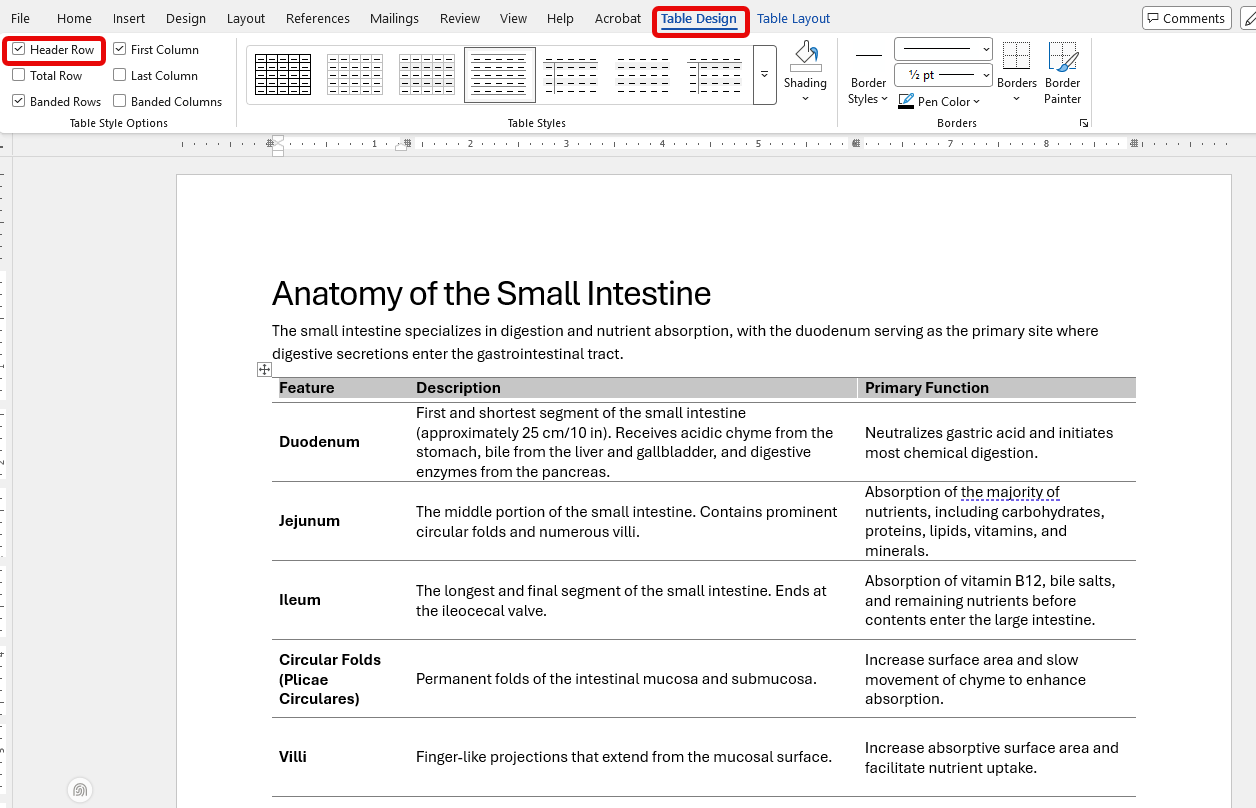Open the Borders group dialog launcher

(1083, 123)
